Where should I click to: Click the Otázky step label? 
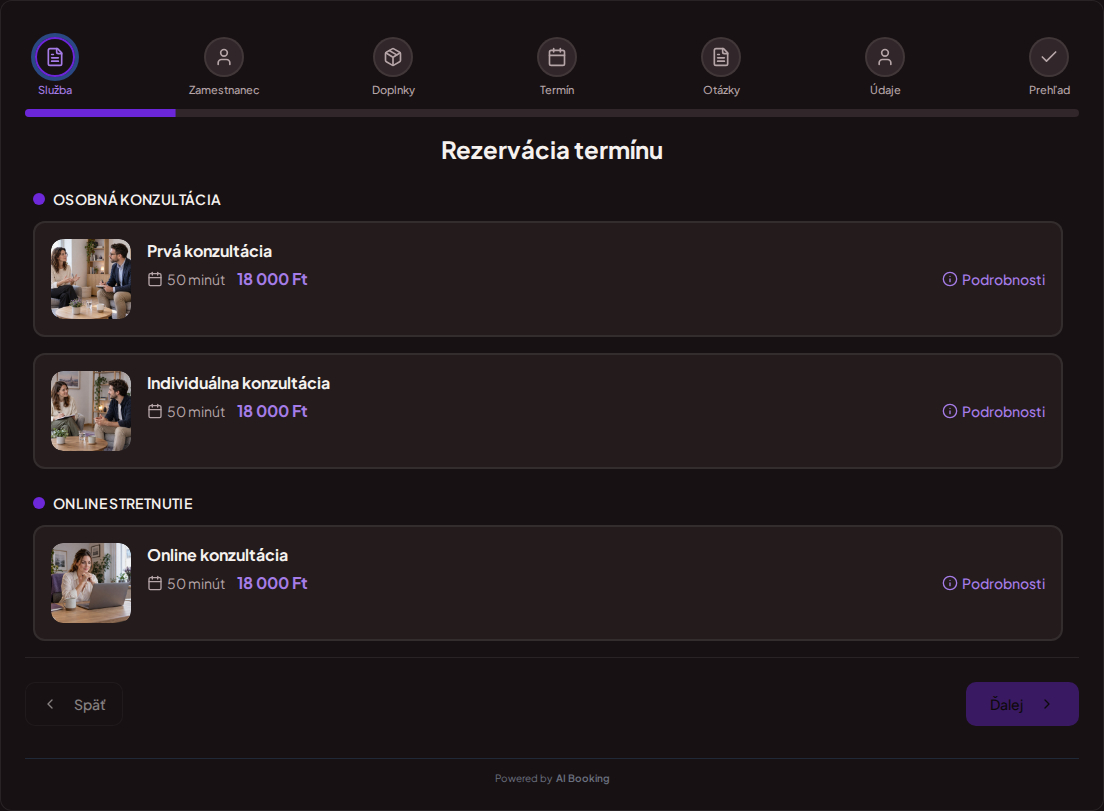coord(721,90)
